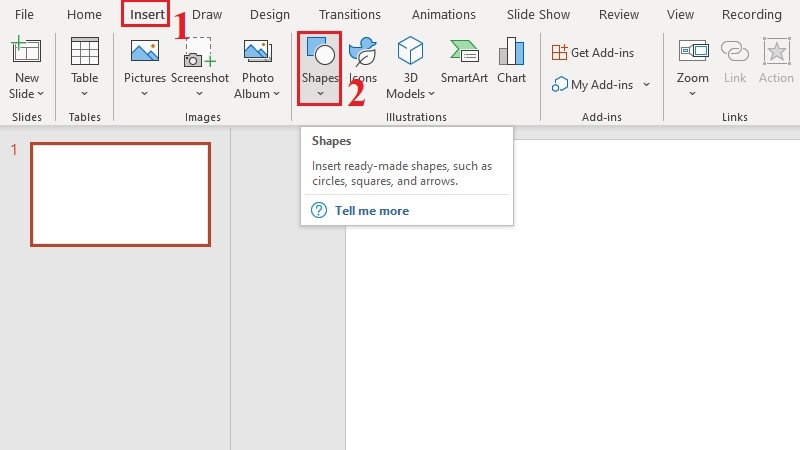Click the My Add-ins button
Screen dimensions: 800x450
click(x=592, y=85)
